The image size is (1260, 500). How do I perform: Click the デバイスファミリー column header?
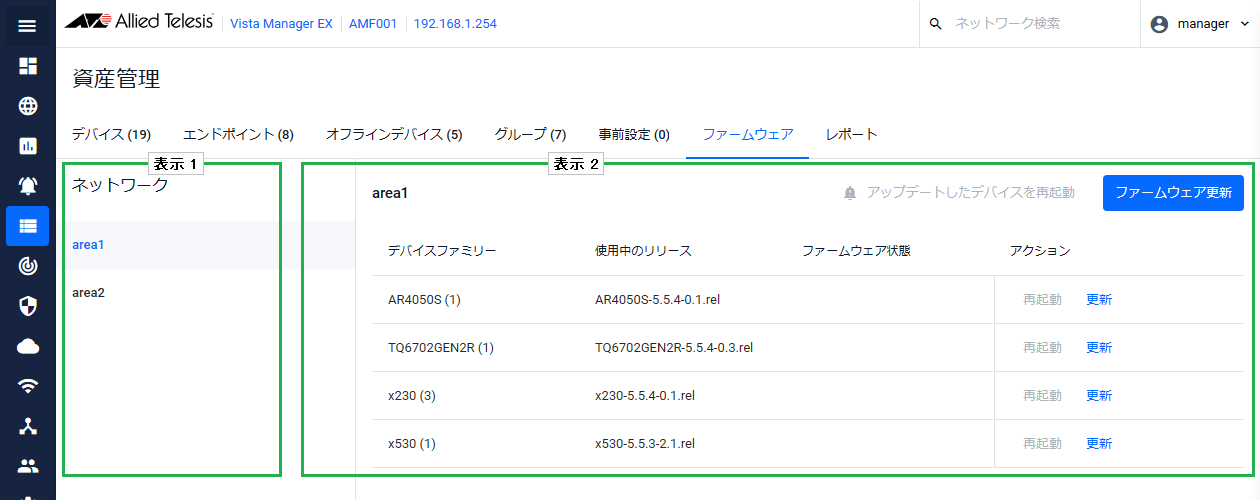pos(442,251)
